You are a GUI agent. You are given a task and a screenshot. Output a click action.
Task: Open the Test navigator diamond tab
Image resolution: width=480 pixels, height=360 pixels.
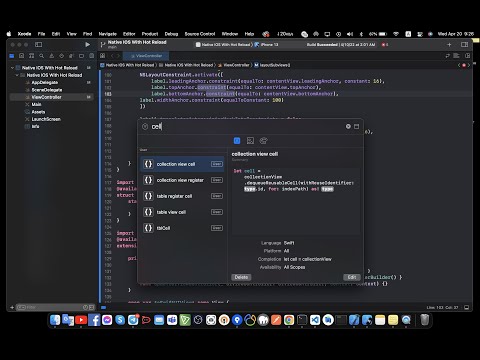pyautogui.click(x=61, y=56)
